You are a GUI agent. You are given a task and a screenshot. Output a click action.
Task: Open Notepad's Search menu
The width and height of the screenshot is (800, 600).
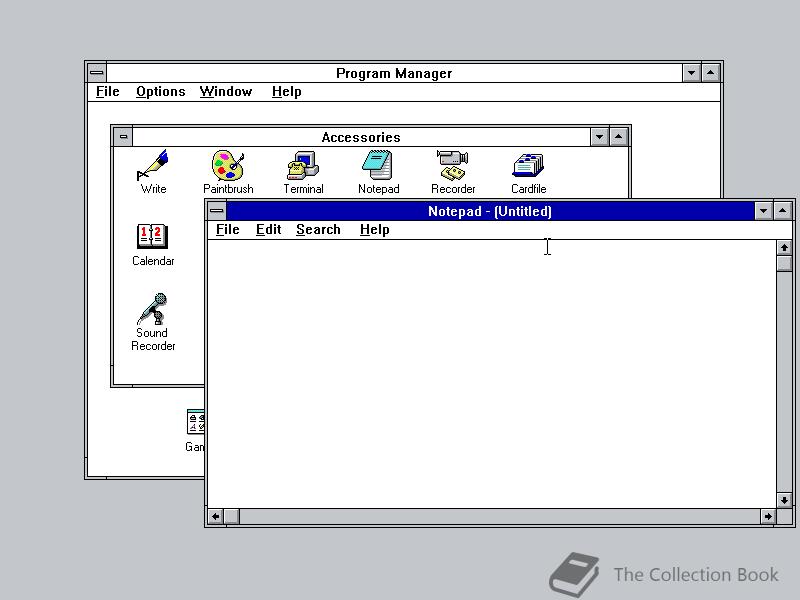[x=318, y=230]
